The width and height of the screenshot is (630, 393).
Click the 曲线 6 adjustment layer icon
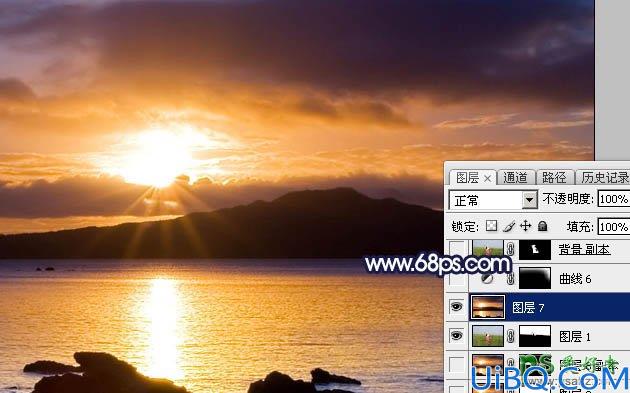pyautogui.click(x=487, y=278)
